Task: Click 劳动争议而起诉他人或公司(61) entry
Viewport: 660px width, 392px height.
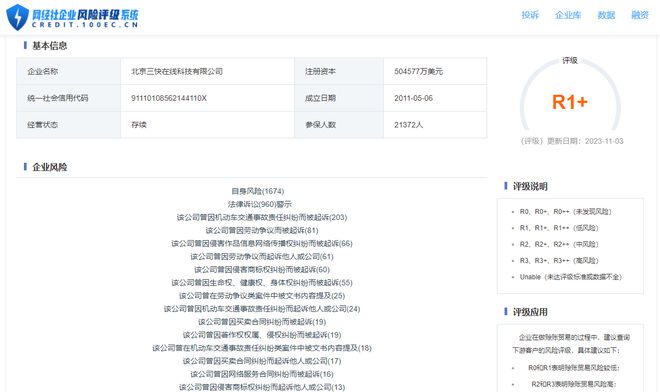Action: click(262, 256)
